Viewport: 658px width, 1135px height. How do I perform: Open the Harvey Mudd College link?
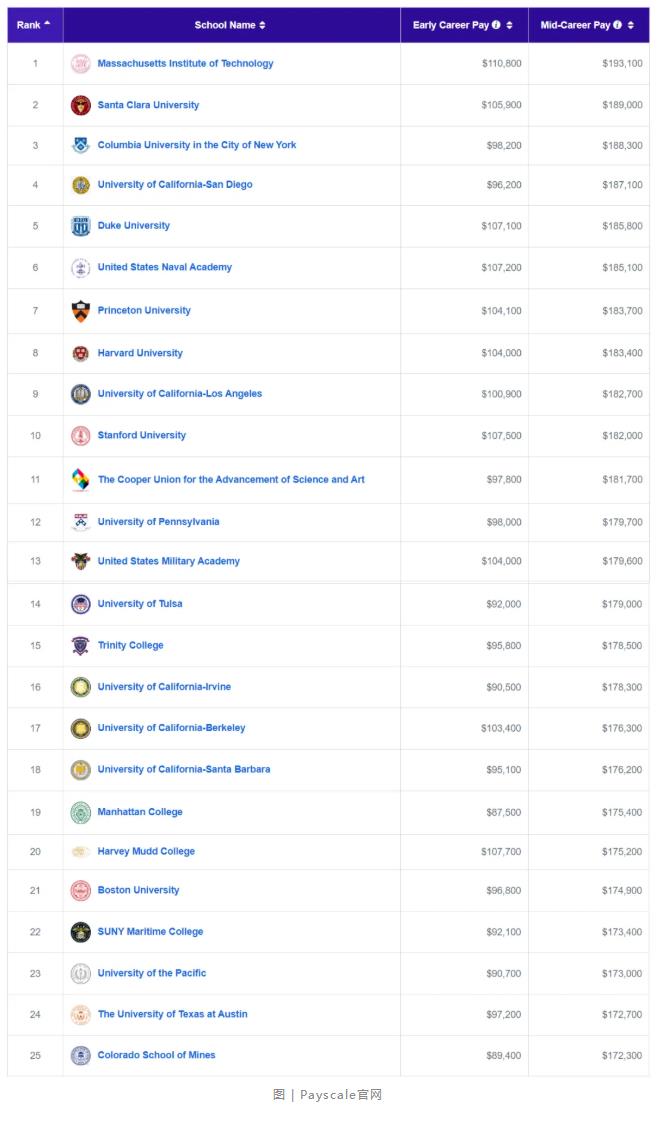pyautogui.click(x=146, y=851)
